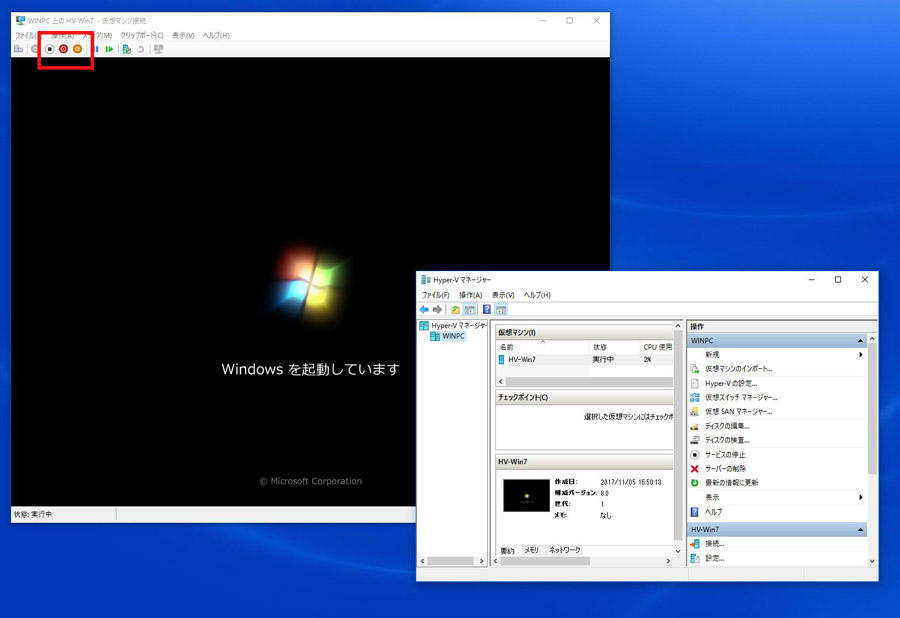The width and height of the screenshot is (900, 618).
Task: Click the orange Save state toolbar icon
Action: coord(77,49)
